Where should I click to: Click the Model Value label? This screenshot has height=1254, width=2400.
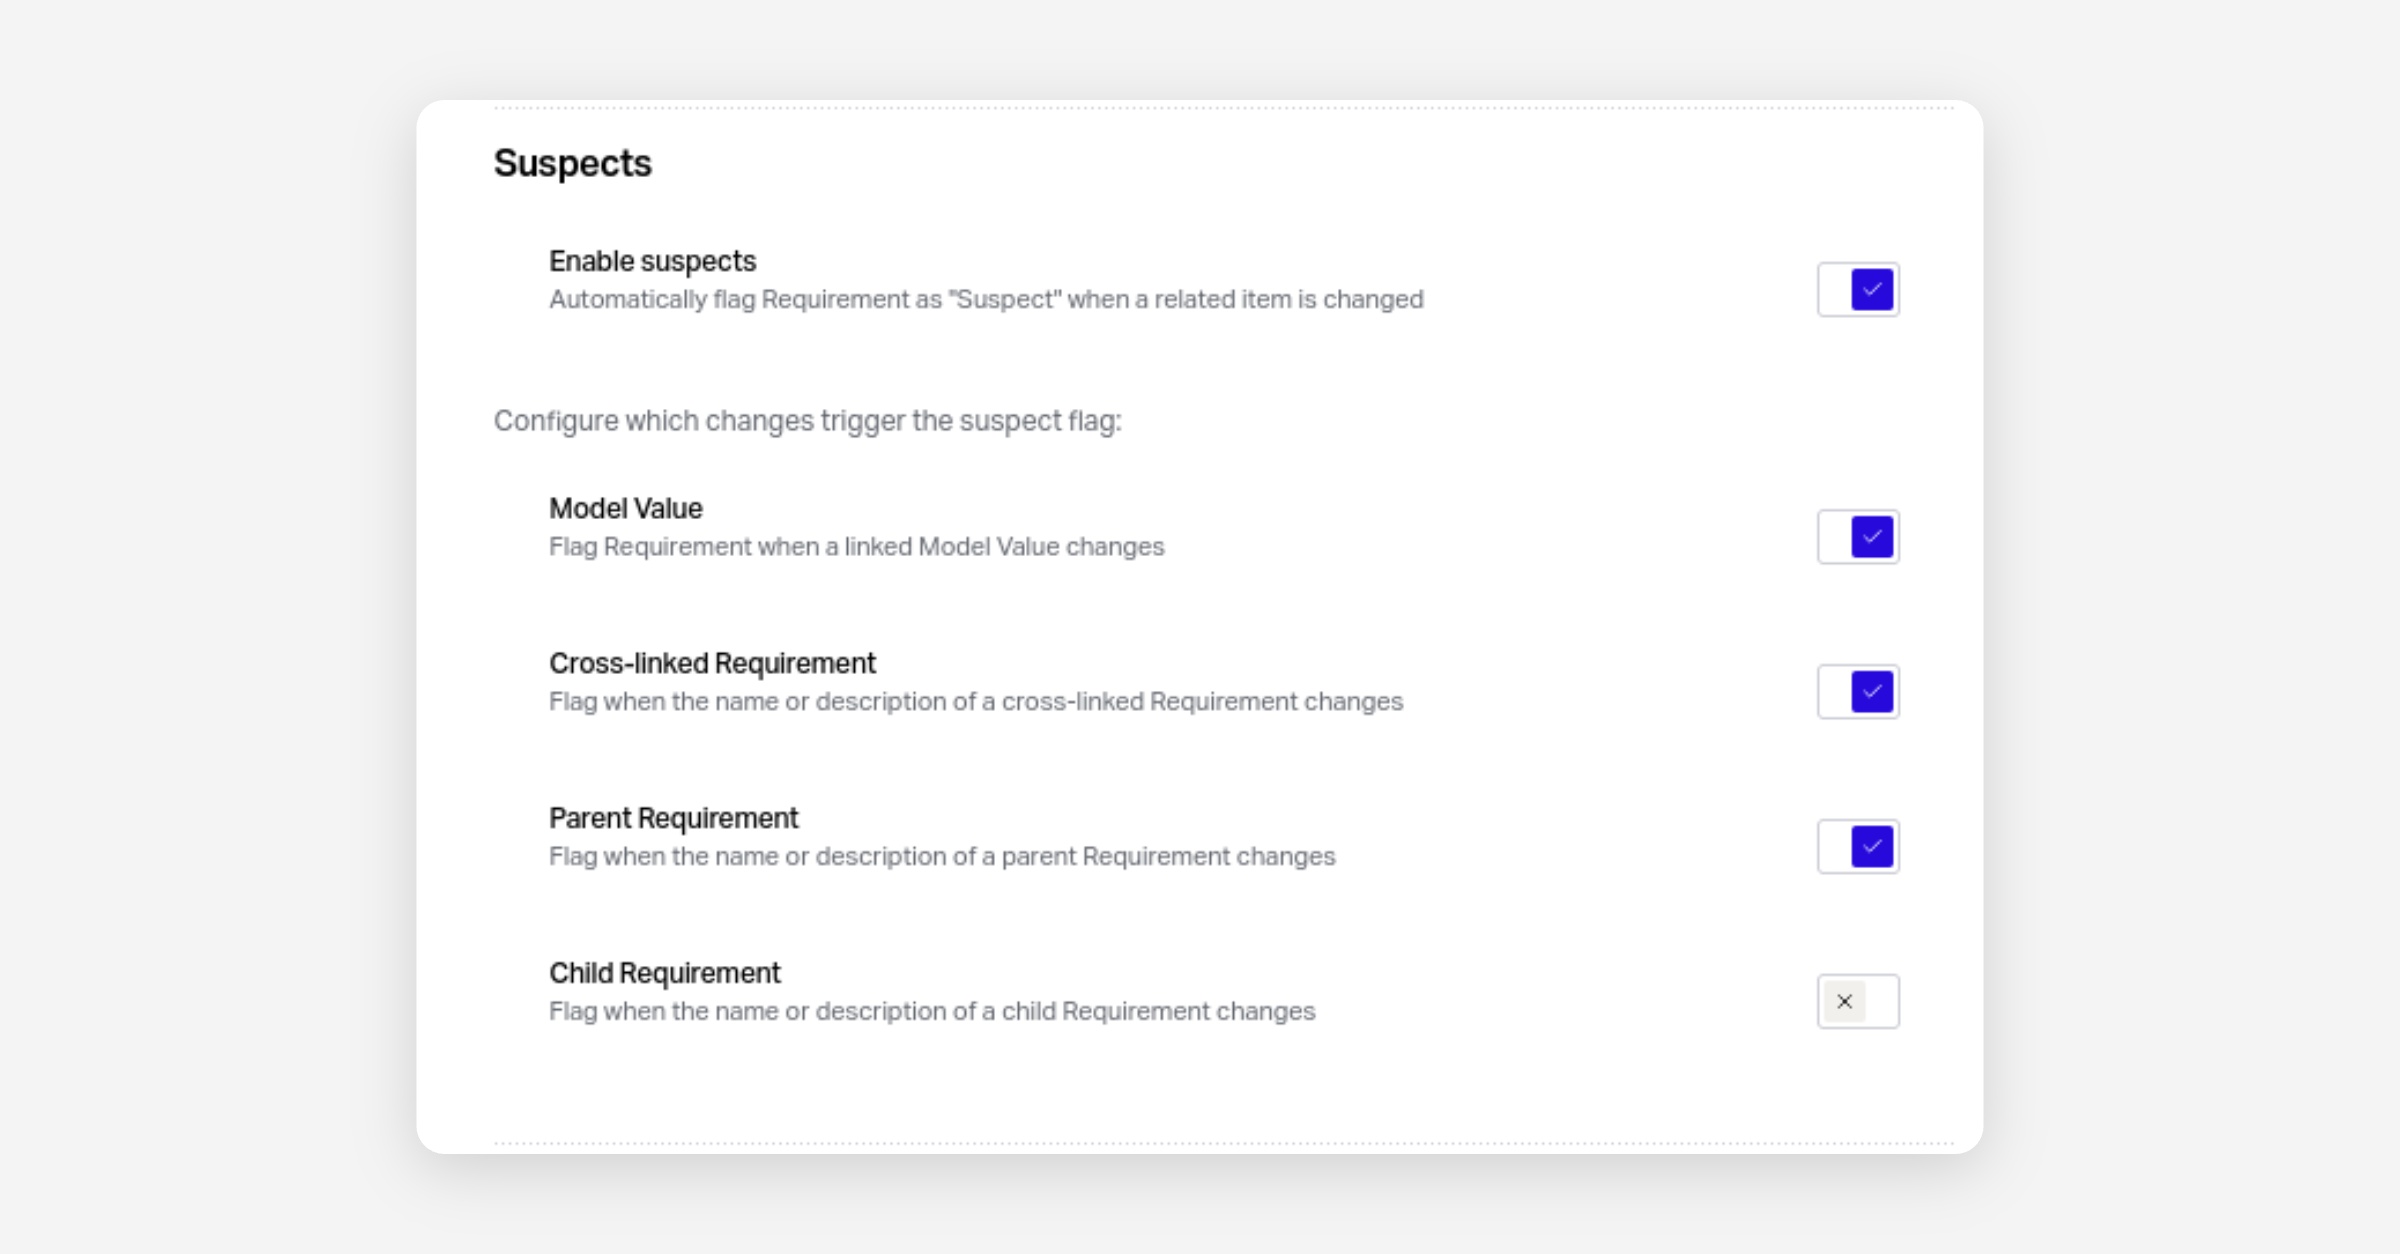(x=626, y=508)
